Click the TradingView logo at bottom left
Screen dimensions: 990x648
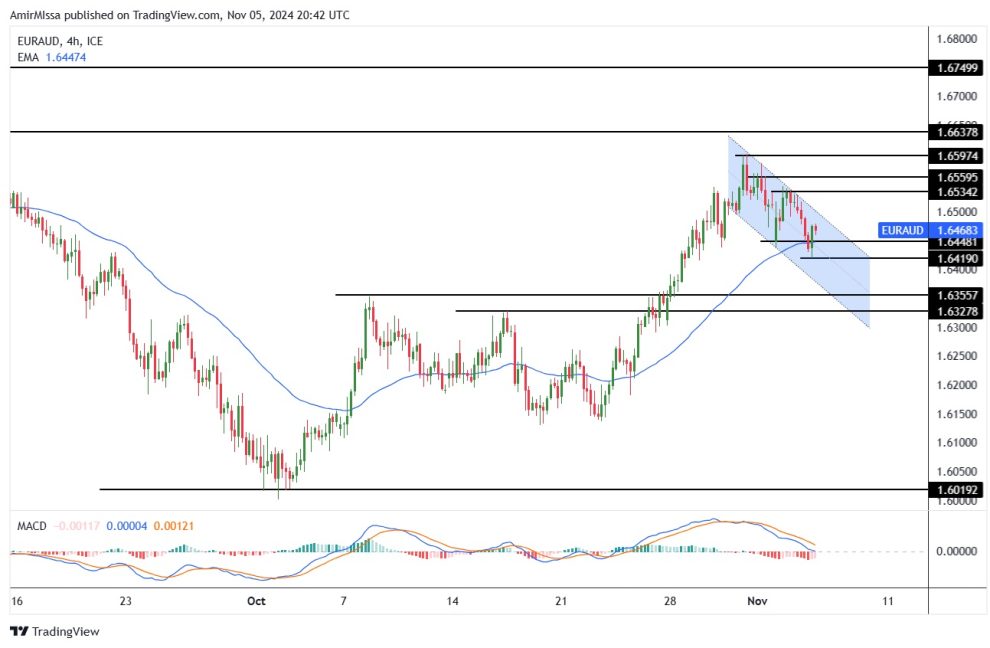[55, 631]
